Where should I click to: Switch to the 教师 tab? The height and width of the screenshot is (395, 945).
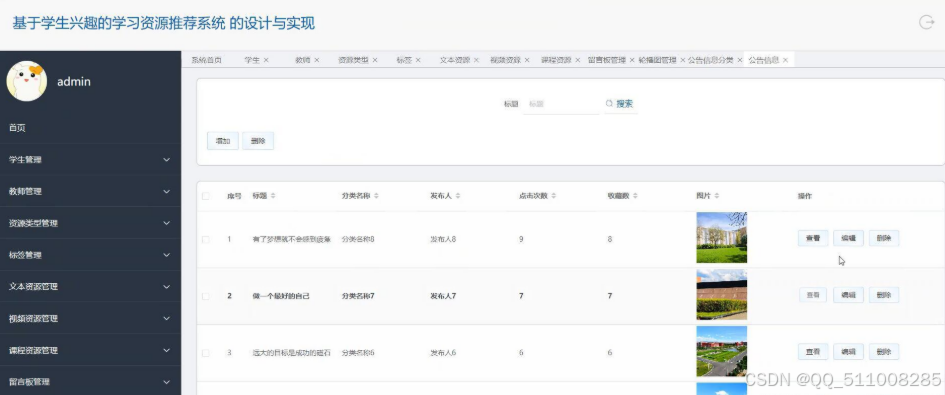click(303, 60)
